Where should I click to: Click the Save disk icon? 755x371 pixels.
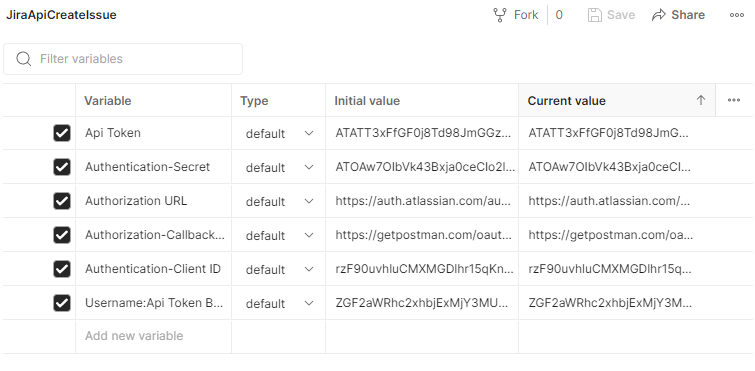(595, 15)
